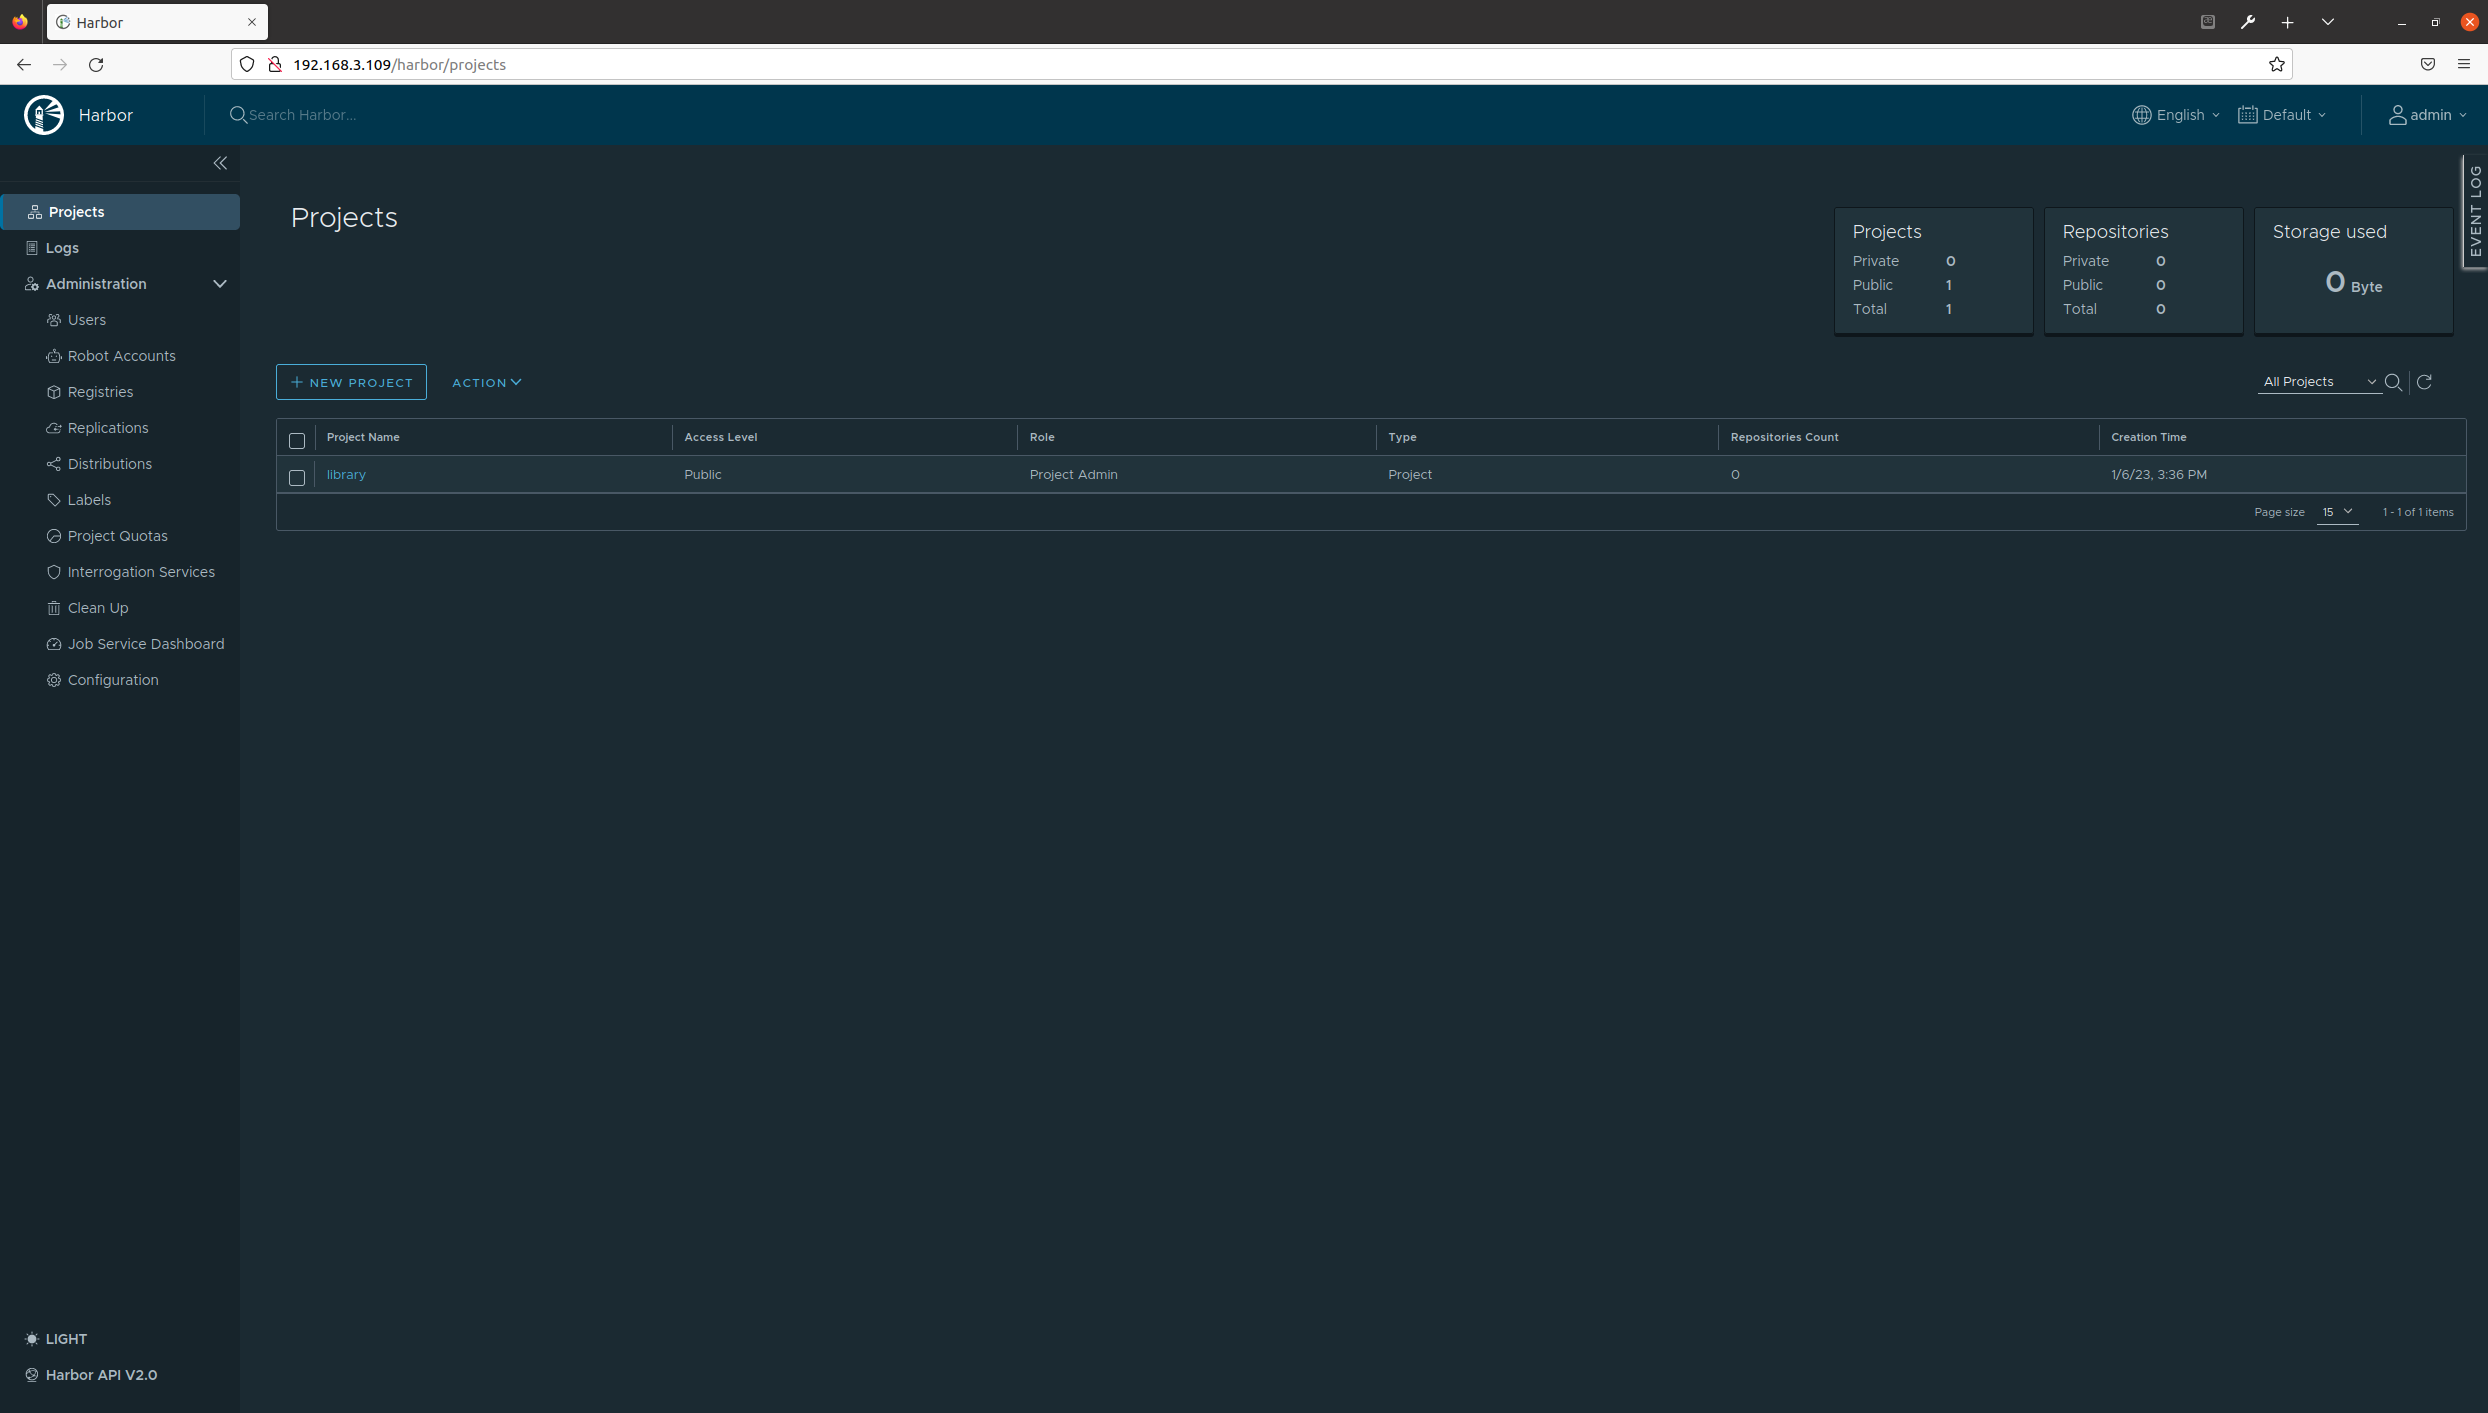Sort by Creation Time column

pyautogui.click(x=2149, y=437)
